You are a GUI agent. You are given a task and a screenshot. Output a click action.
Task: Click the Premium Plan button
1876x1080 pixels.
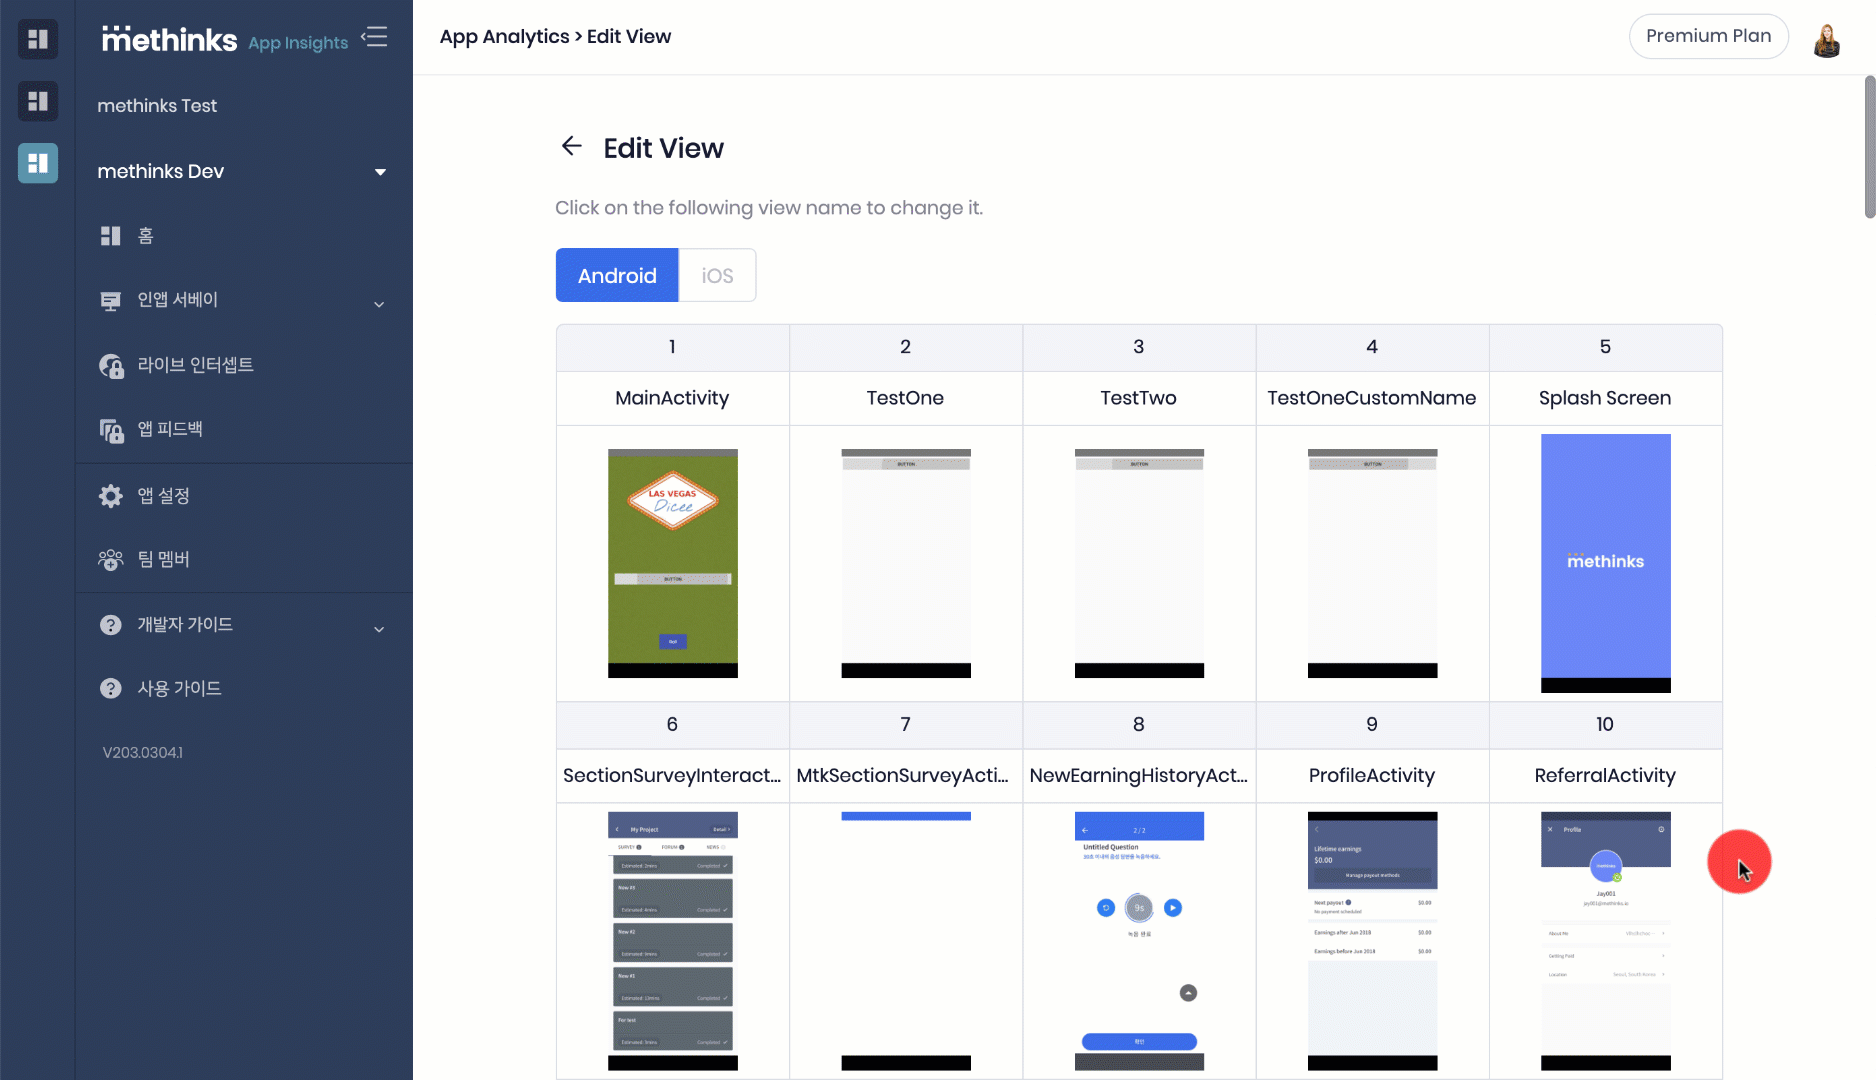pos(1708,36)
